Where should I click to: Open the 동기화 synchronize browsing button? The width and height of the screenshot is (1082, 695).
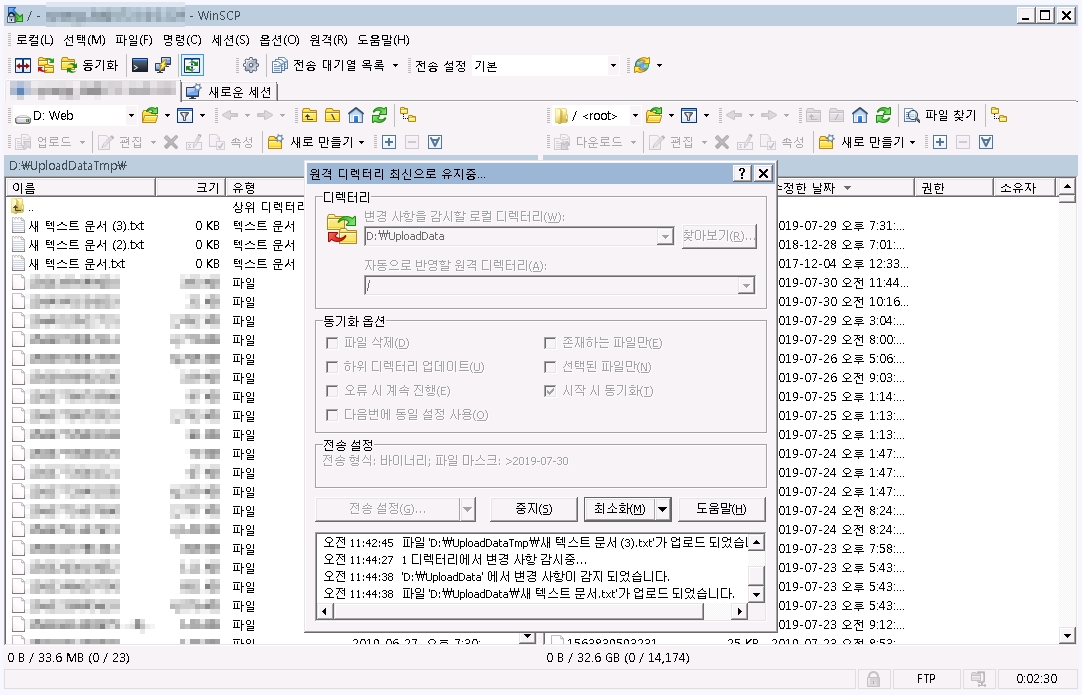(90, 66)
